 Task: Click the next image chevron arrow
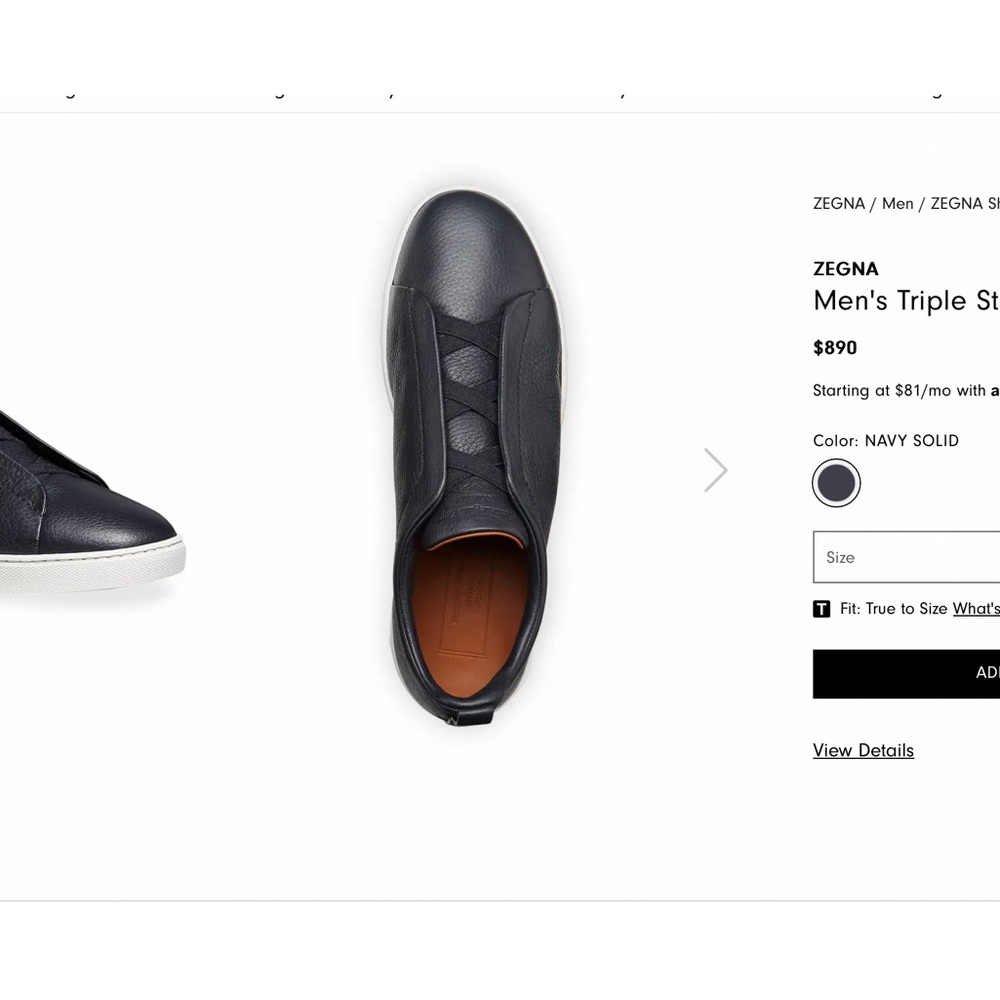[x=716, y=469]
